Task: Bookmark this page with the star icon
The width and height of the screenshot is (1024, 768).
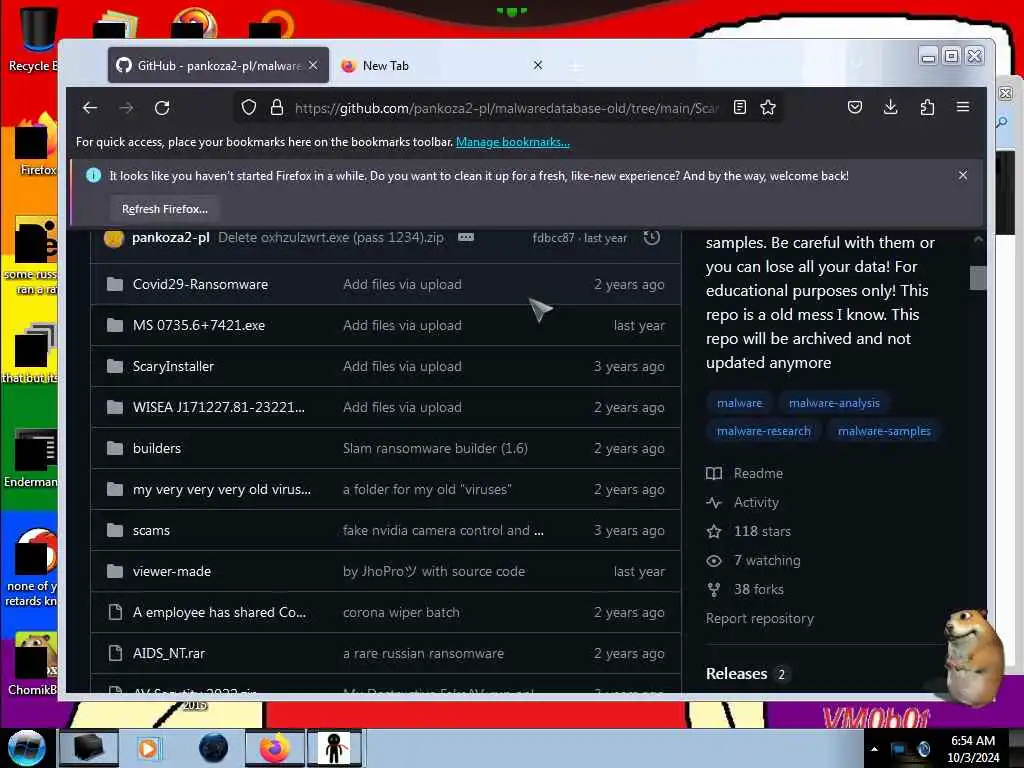Action: tap(768, 107)
